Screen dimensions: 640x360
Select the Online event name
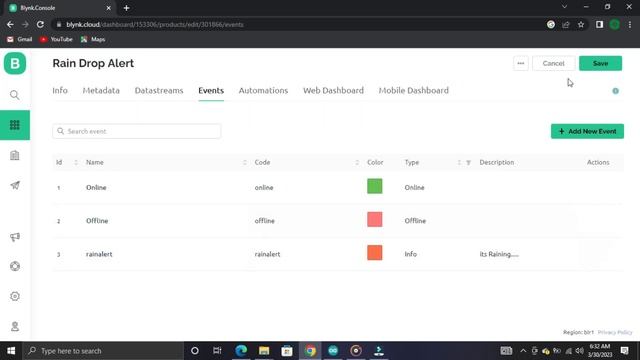pos(96,188)
